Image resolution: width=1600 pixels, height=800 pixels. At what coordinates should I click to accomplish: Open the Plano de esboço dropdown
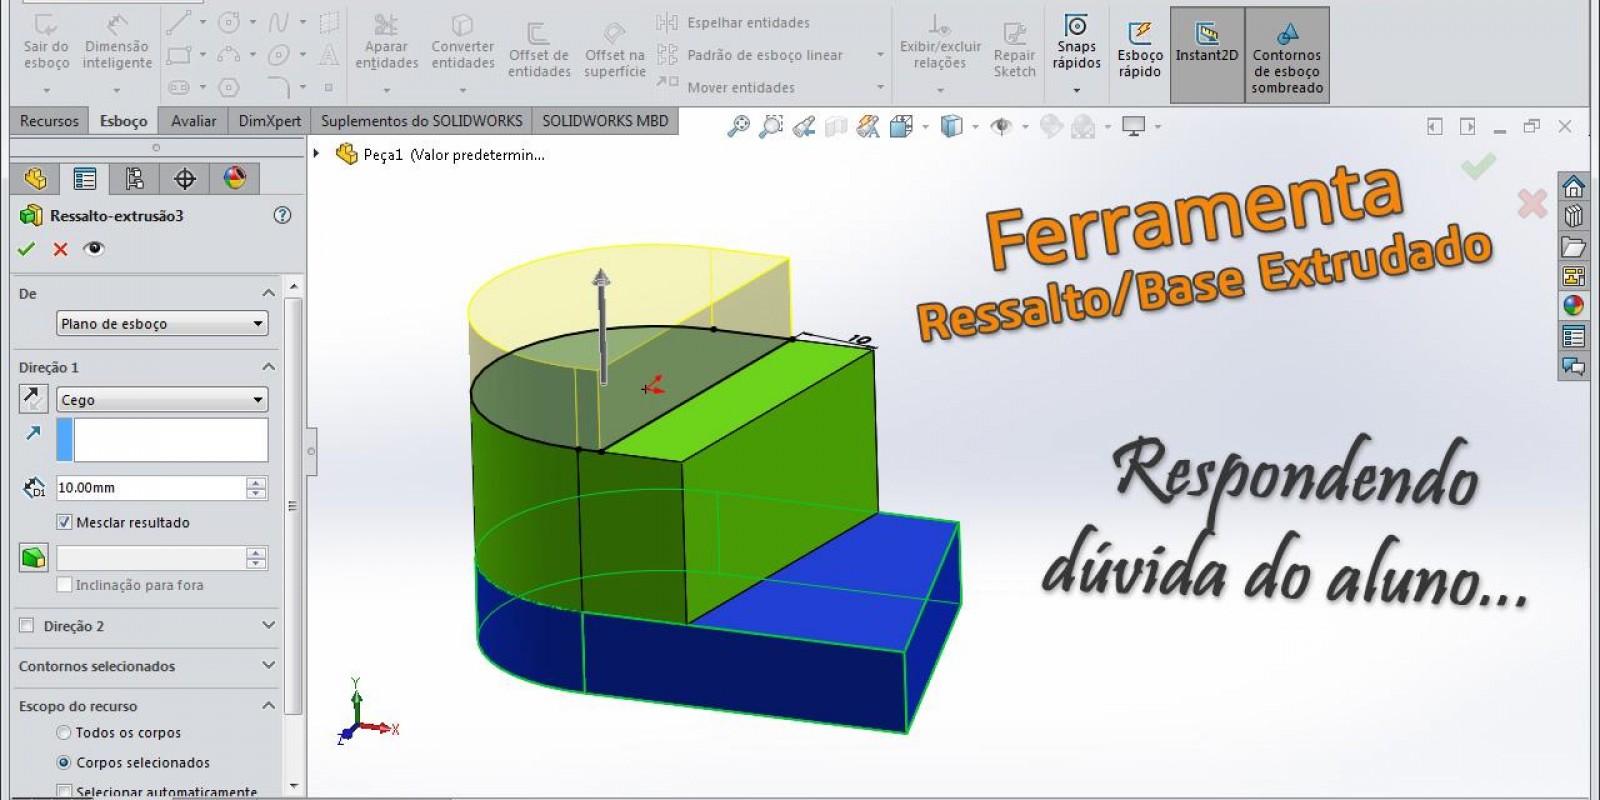(x=162, y=324)
